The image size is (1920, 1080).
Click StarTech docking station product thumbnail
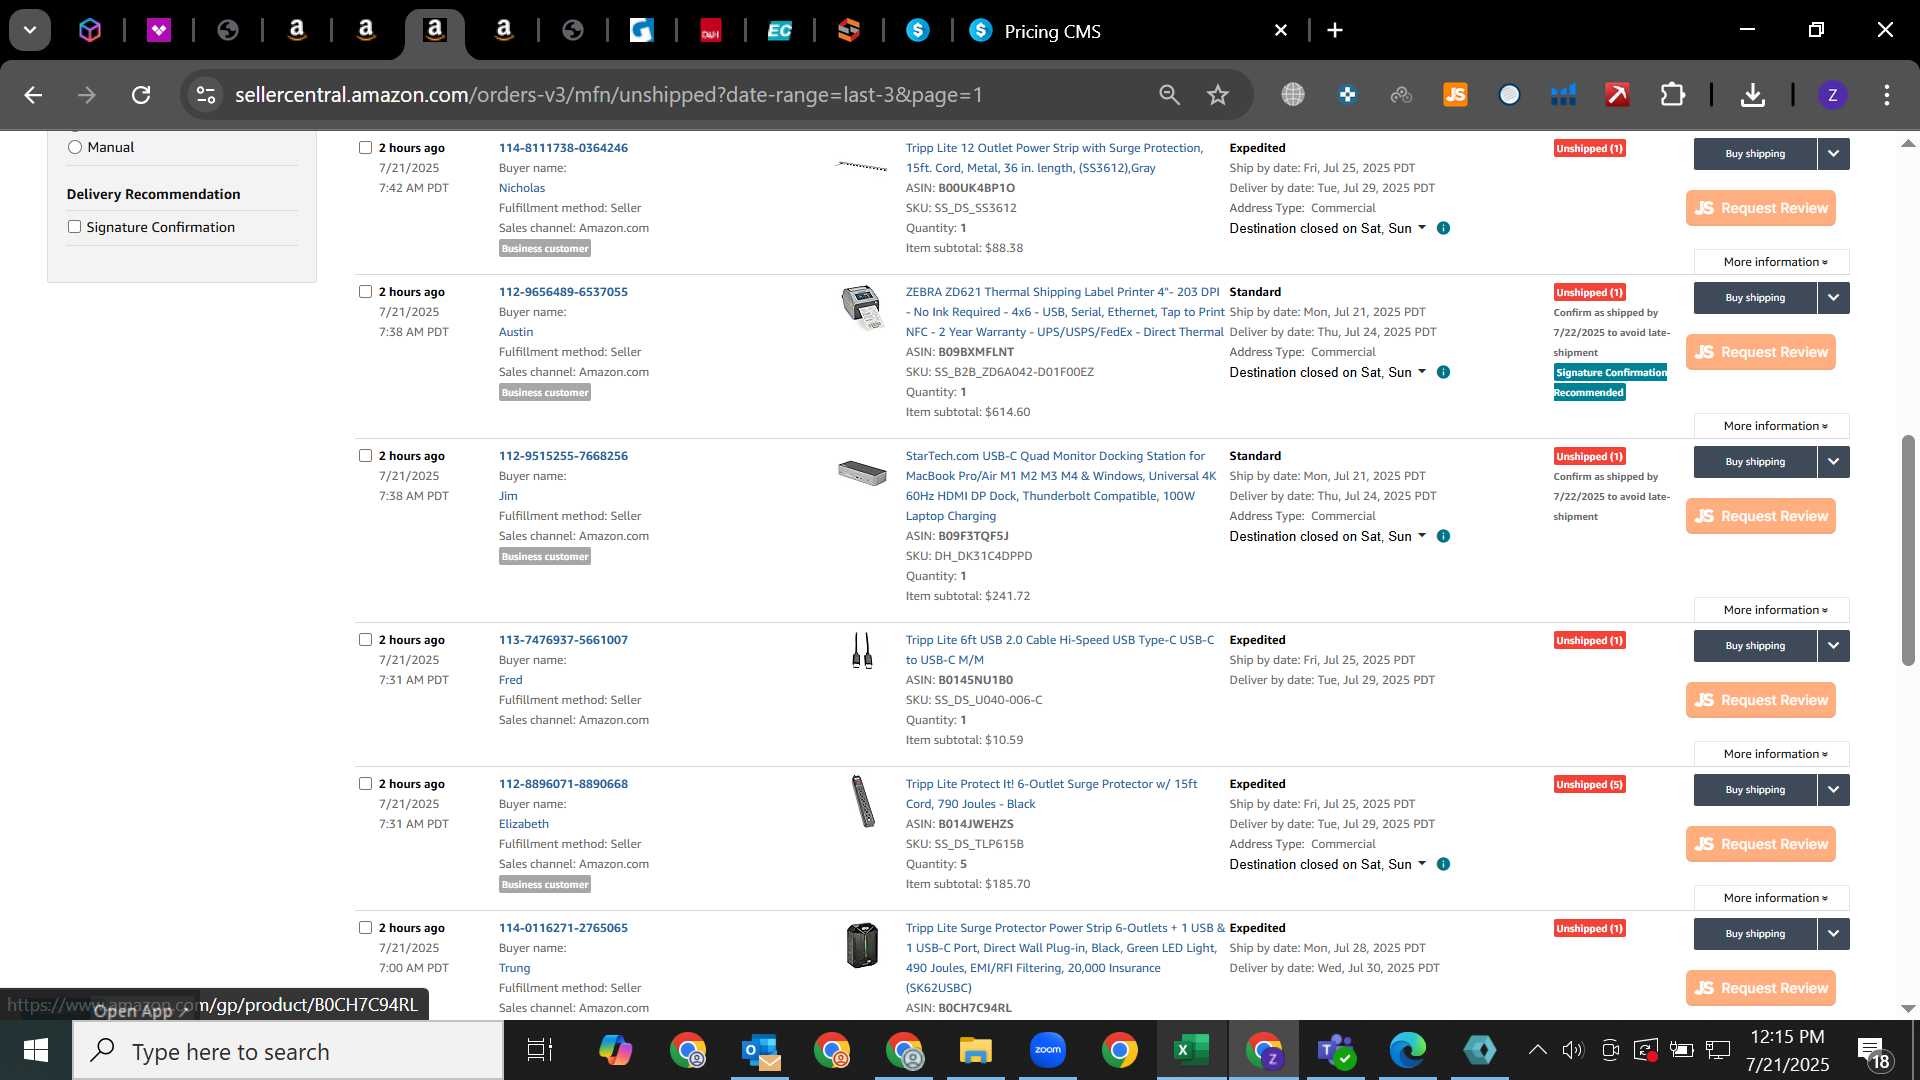point(862,472)
